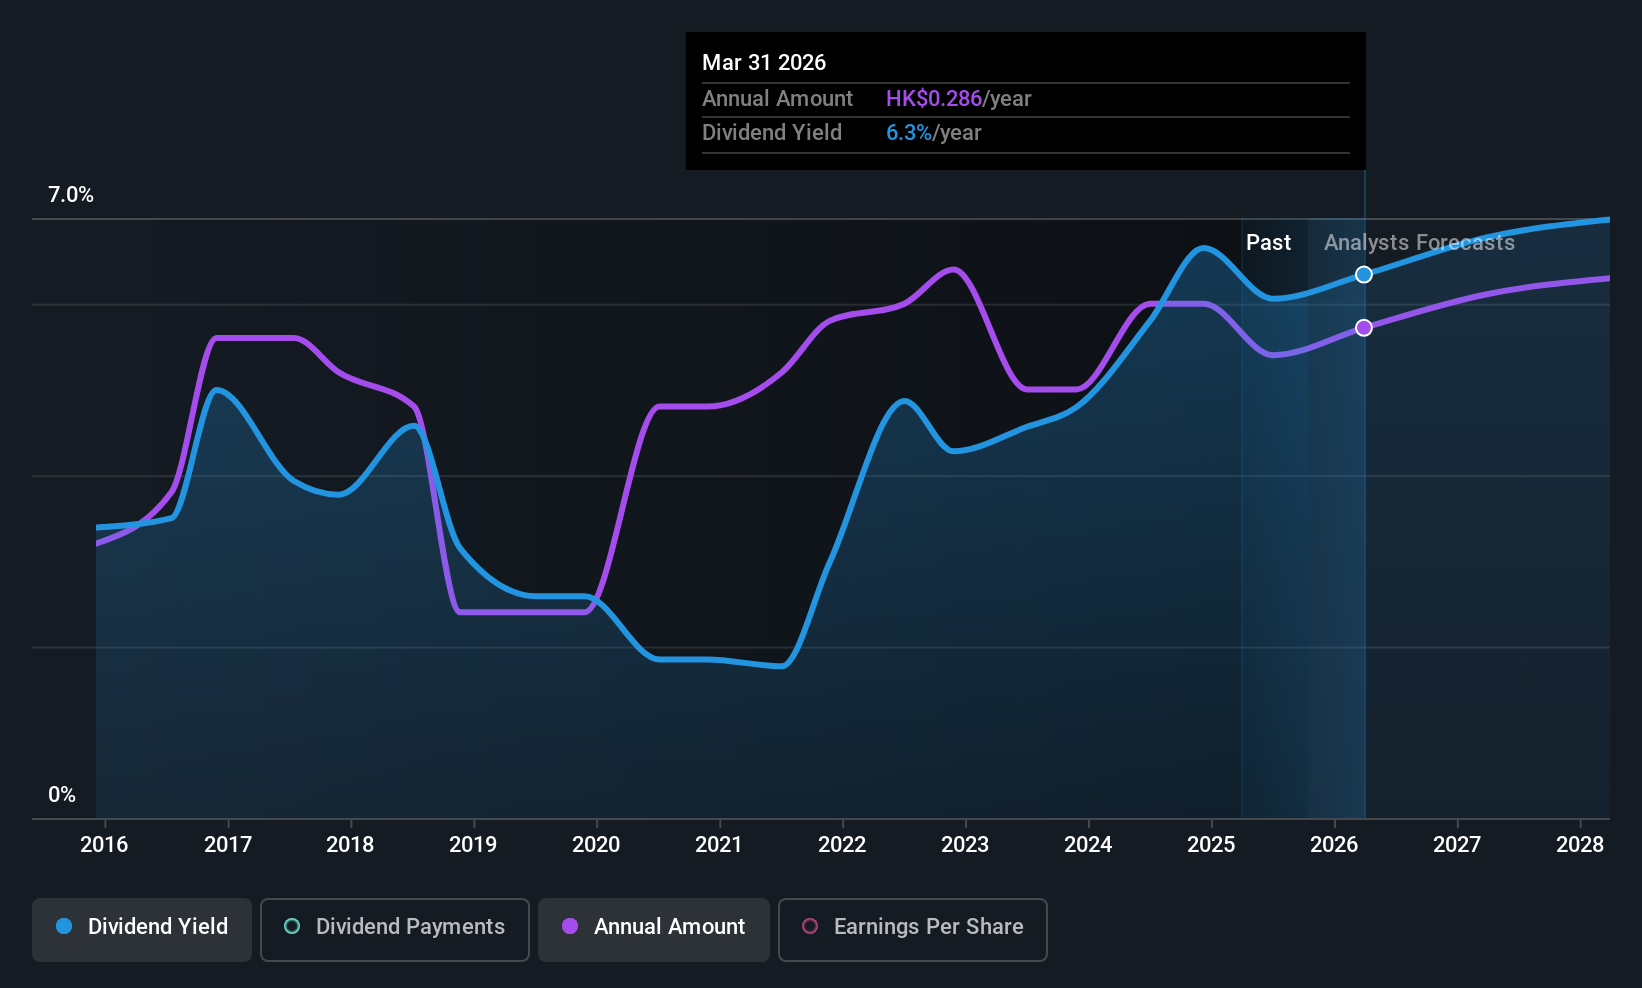Click the 2021 x-axis label

(719, 845)
